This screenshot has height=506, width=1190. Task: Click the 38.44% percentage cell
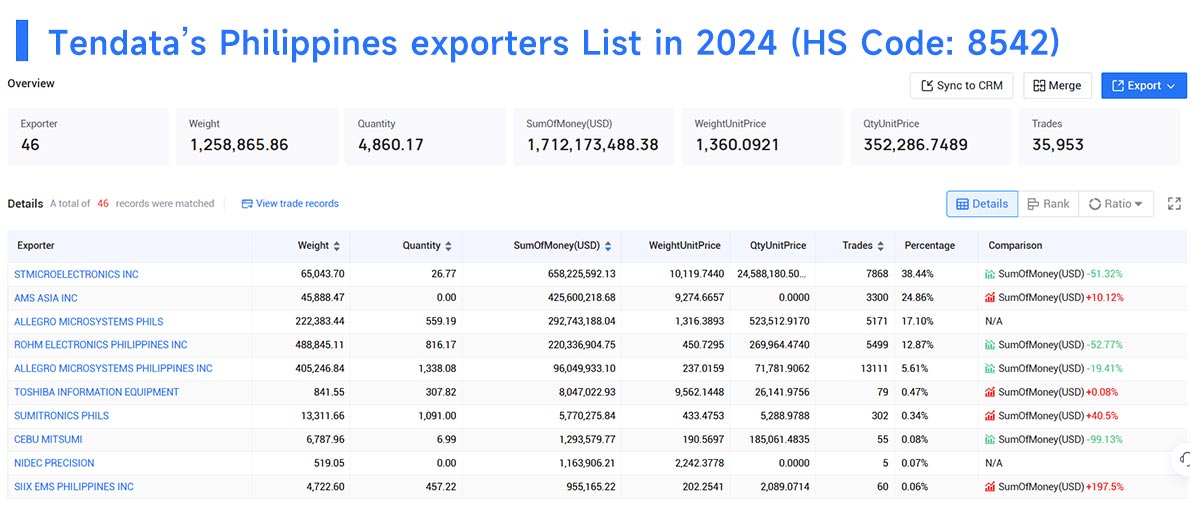pos(918,274)
